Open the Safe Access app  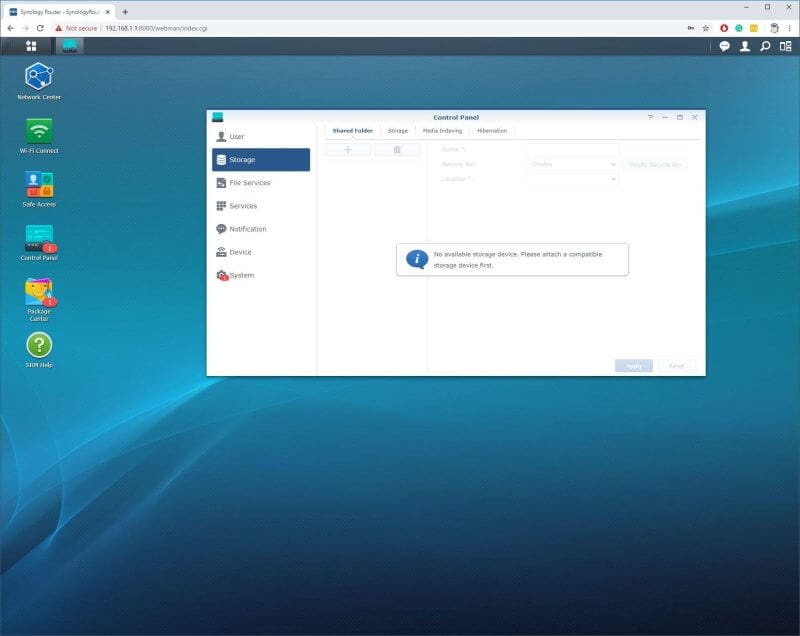[39, 185]
